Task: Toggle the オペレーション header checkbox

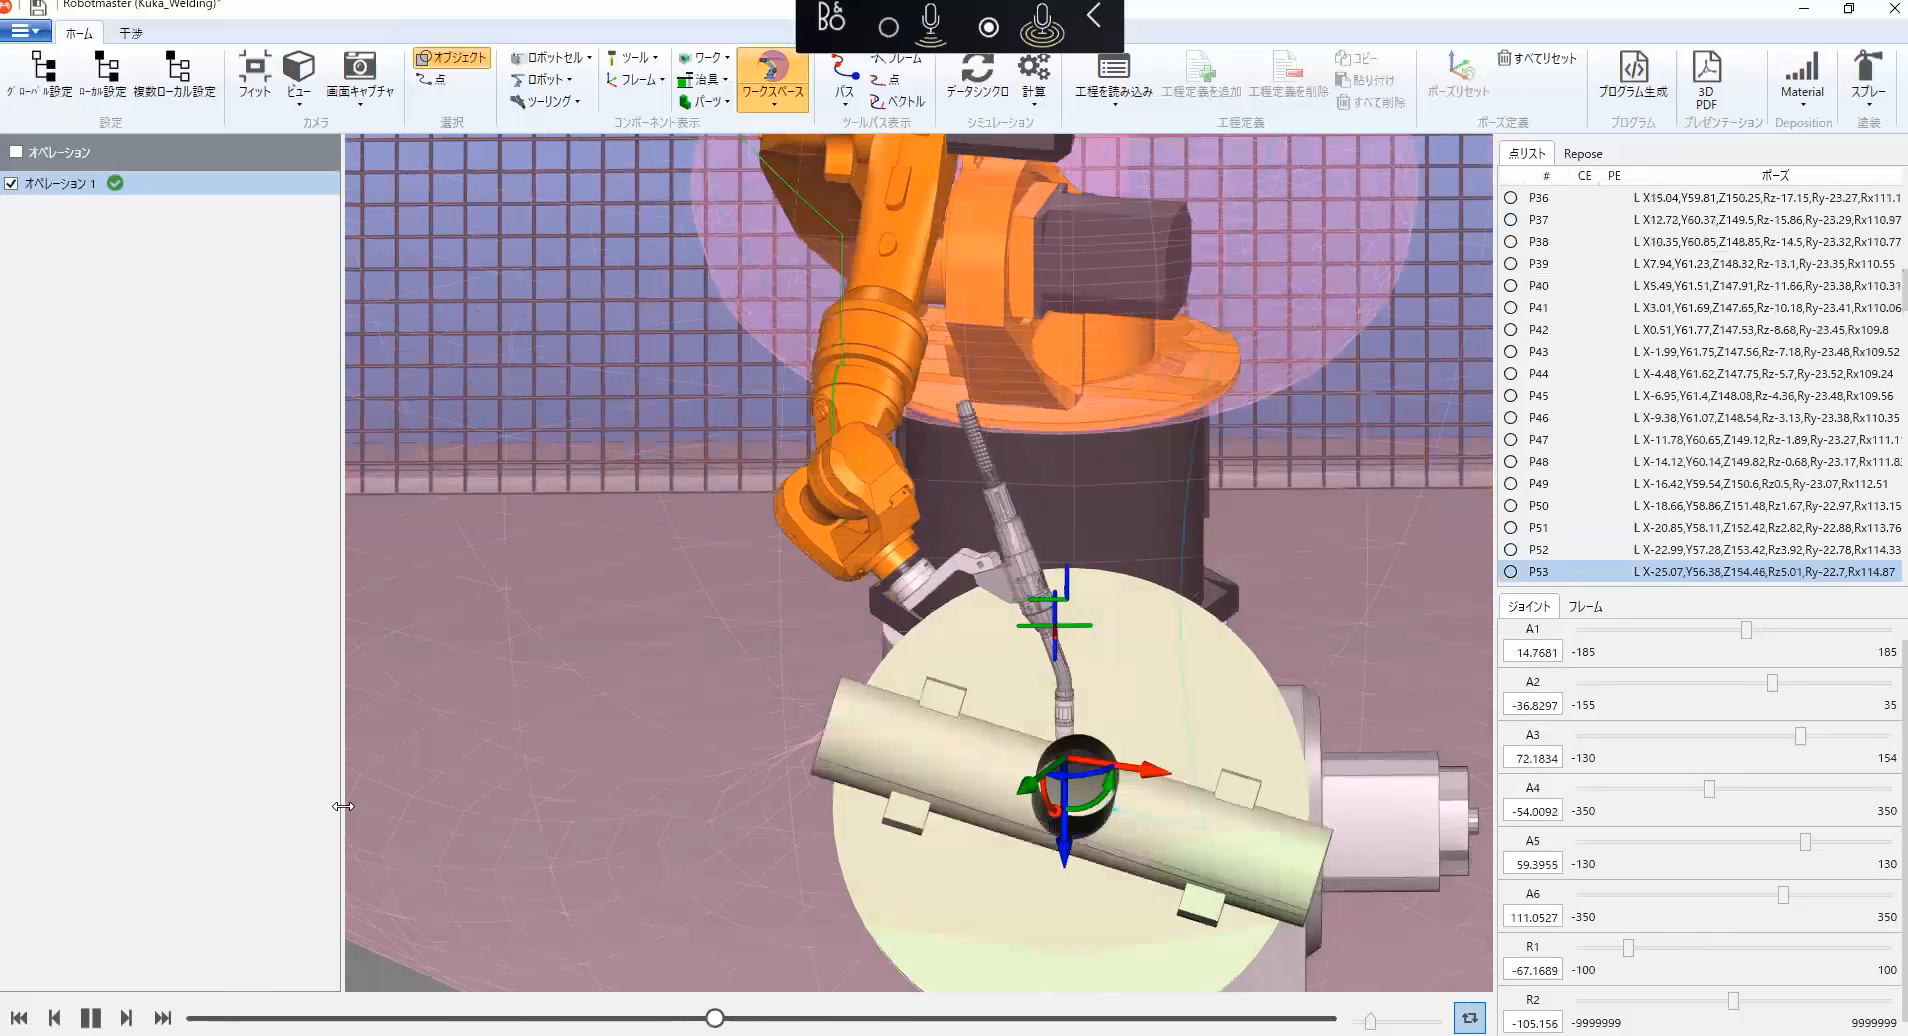Action: click(15, 152)
